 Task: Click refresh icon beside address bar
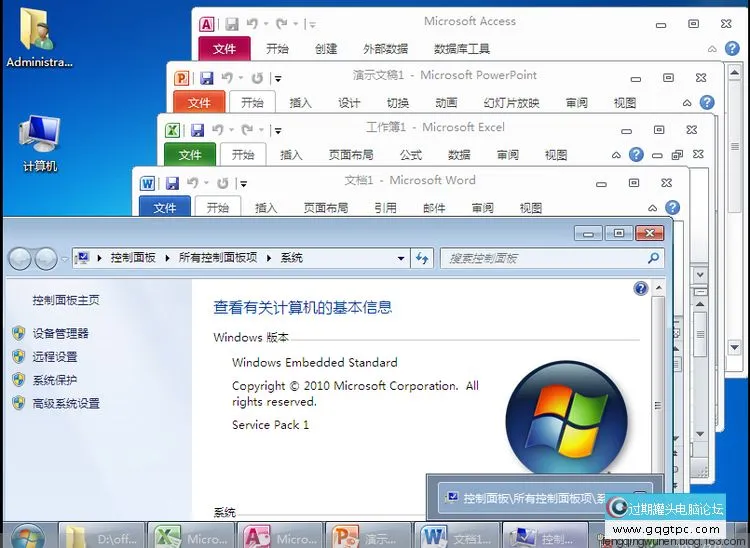coord(422,258)
